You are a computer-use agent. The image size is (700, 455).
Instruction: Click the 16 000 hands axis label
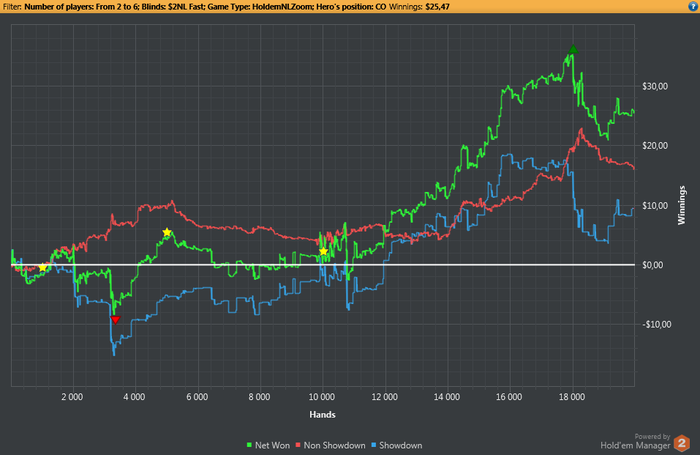(509, 397)
